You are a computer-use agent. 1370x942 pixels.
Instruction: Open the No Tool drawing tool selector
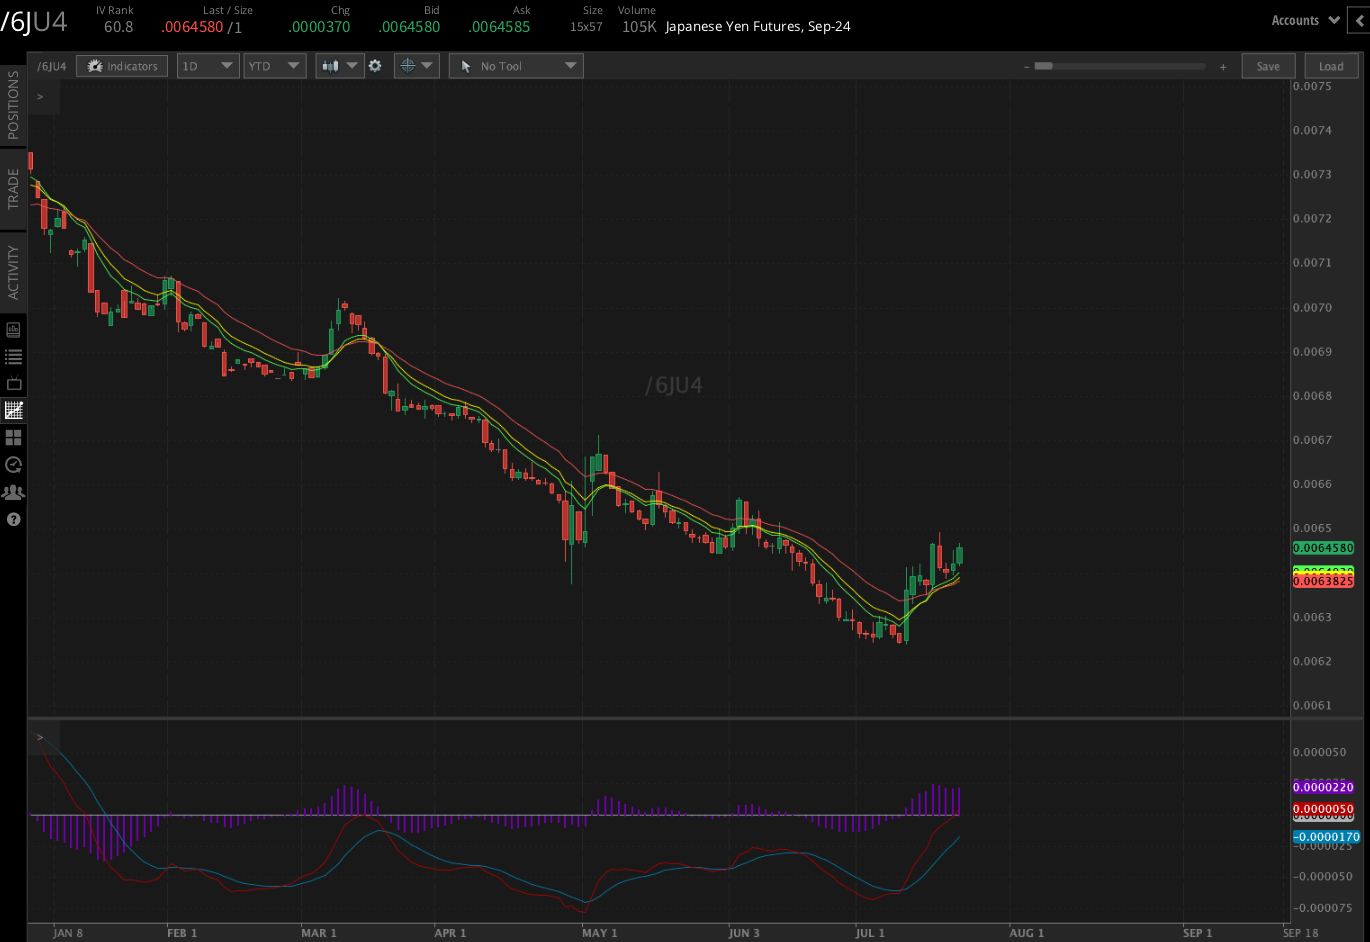[515, 66]
